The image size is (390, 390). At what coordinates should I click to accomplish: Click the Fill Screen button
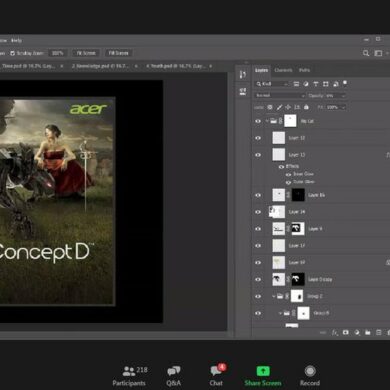118,53
